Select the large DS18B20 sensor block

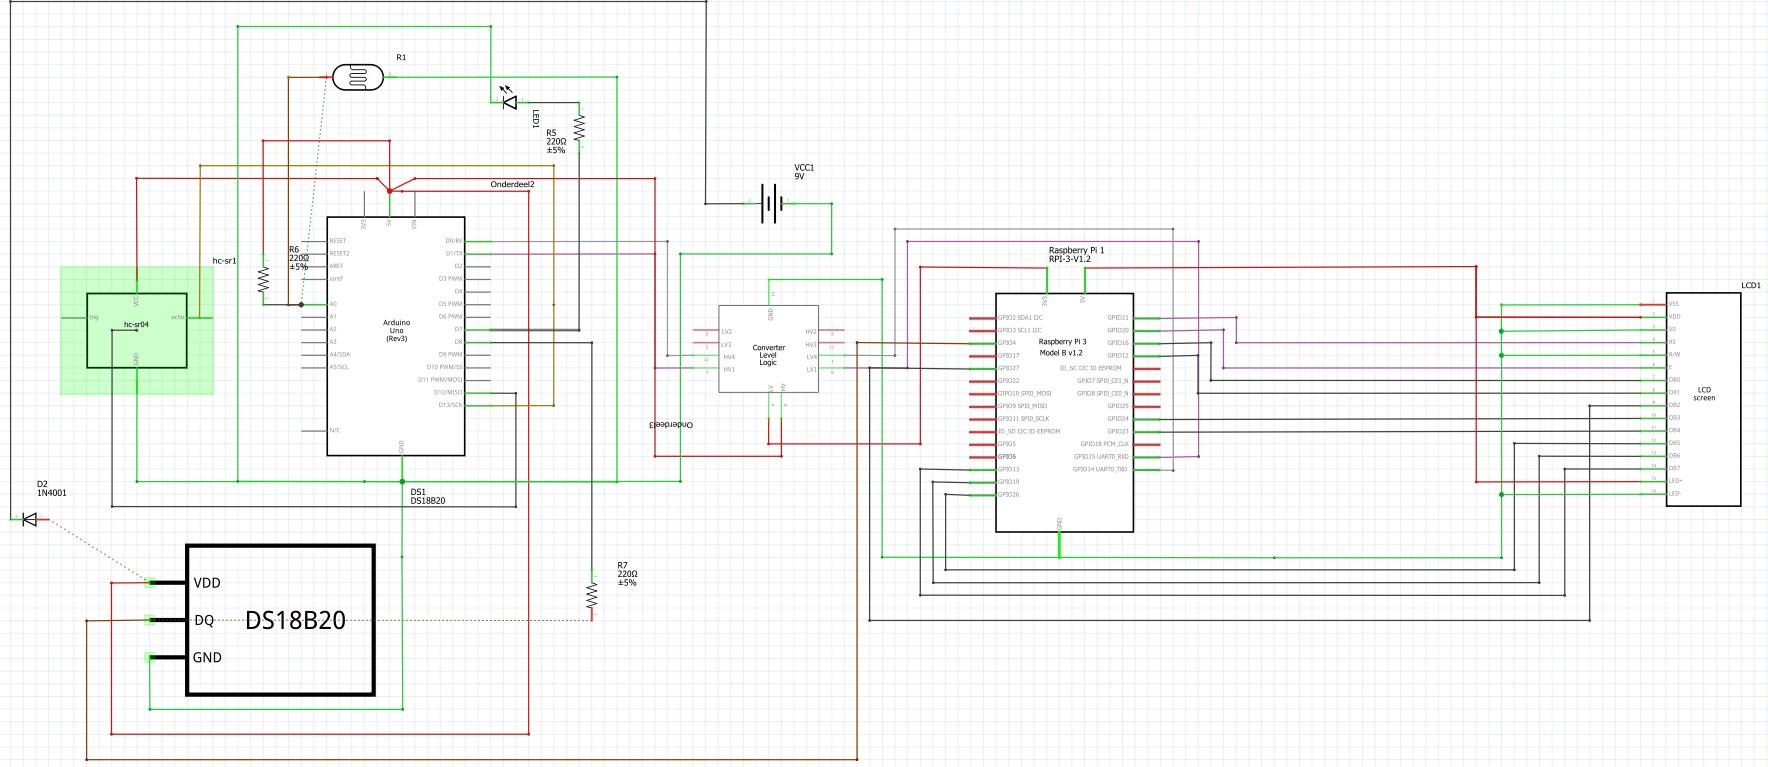point(280,620)
